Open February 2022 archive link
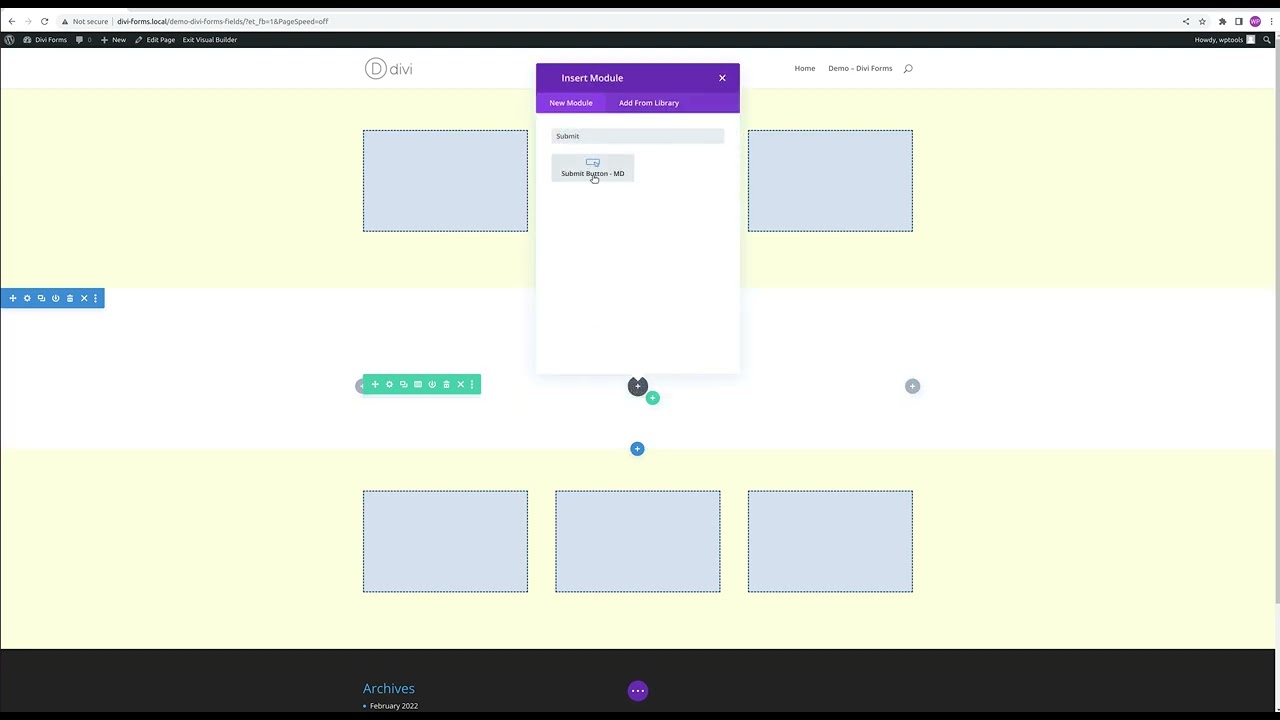1280x720 pixels. pos(394,706)
